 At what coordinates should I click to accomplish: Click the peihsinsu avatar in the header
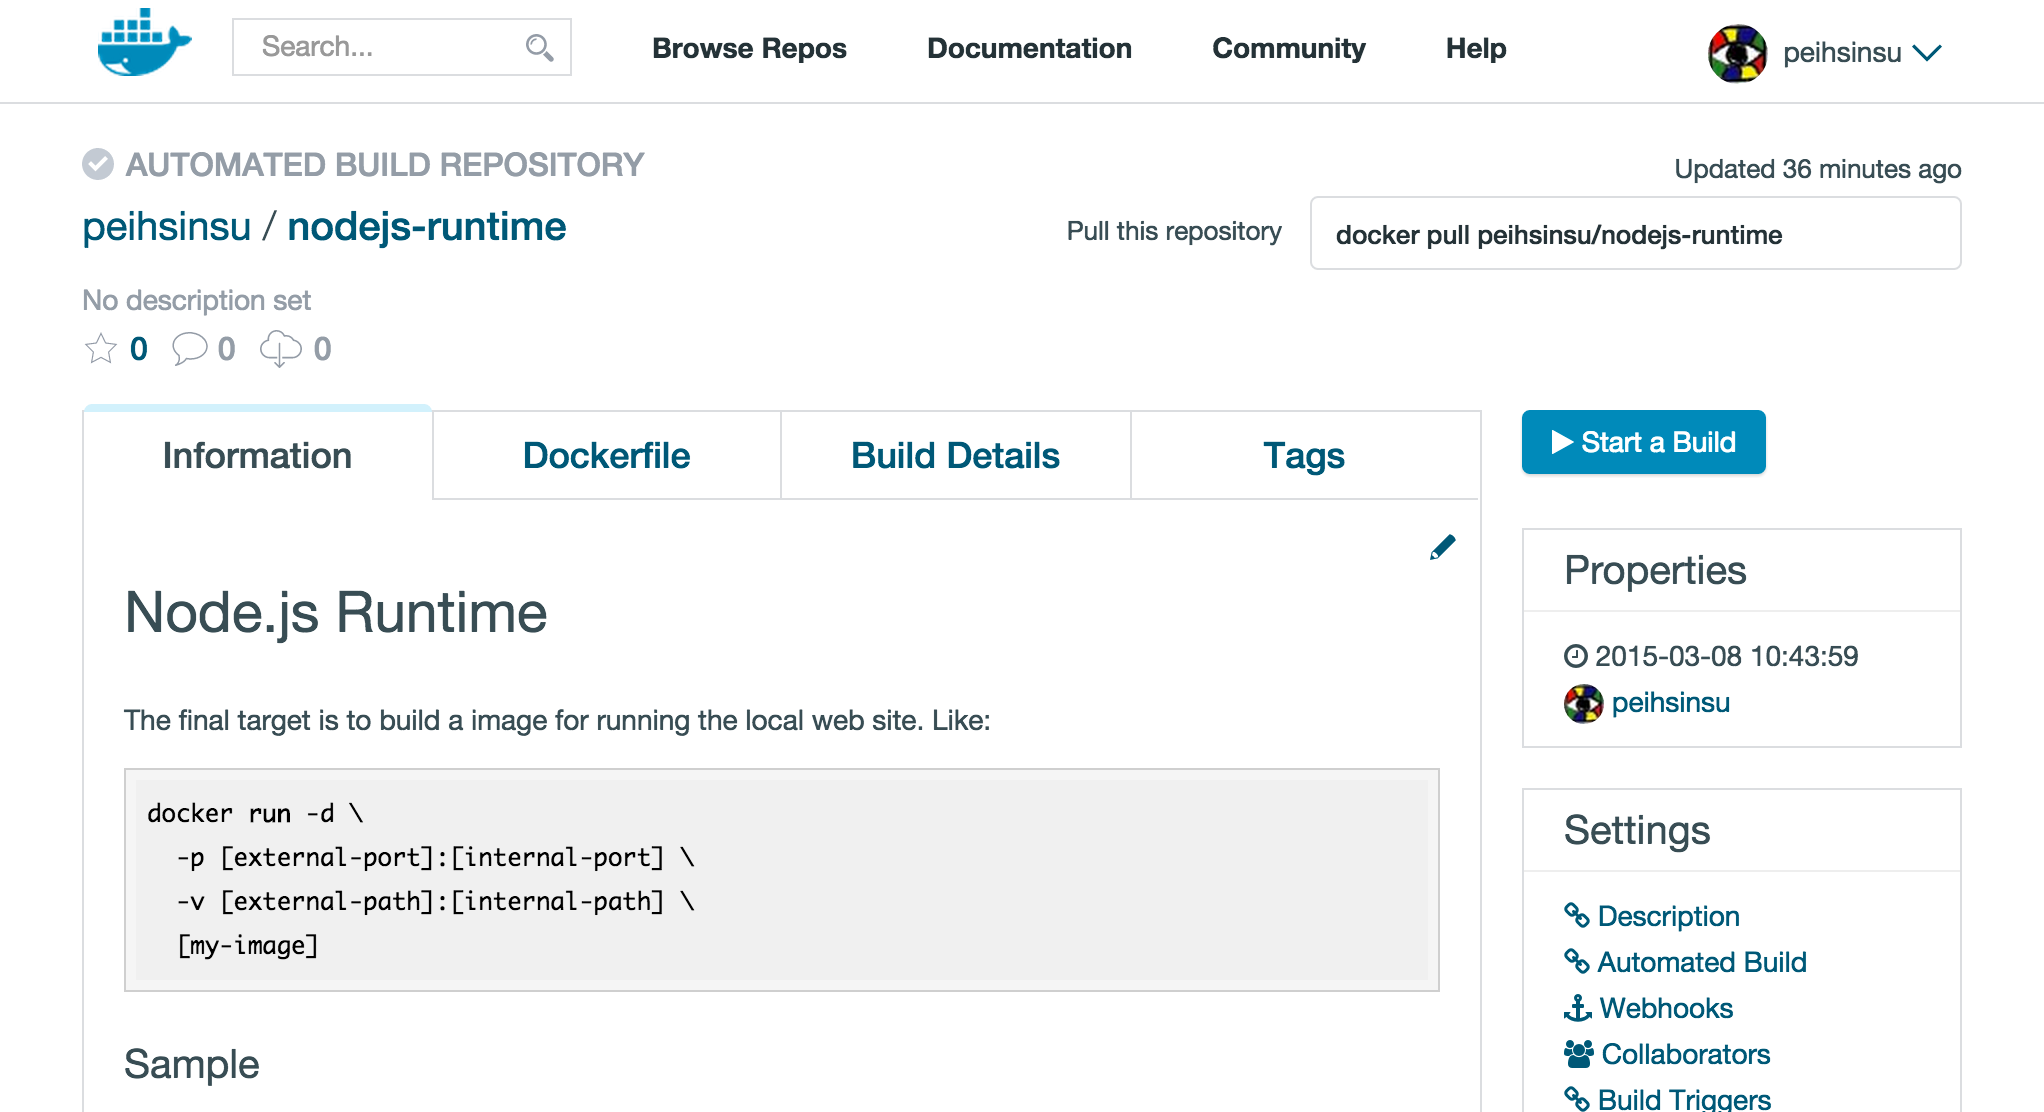(1737, 53)
